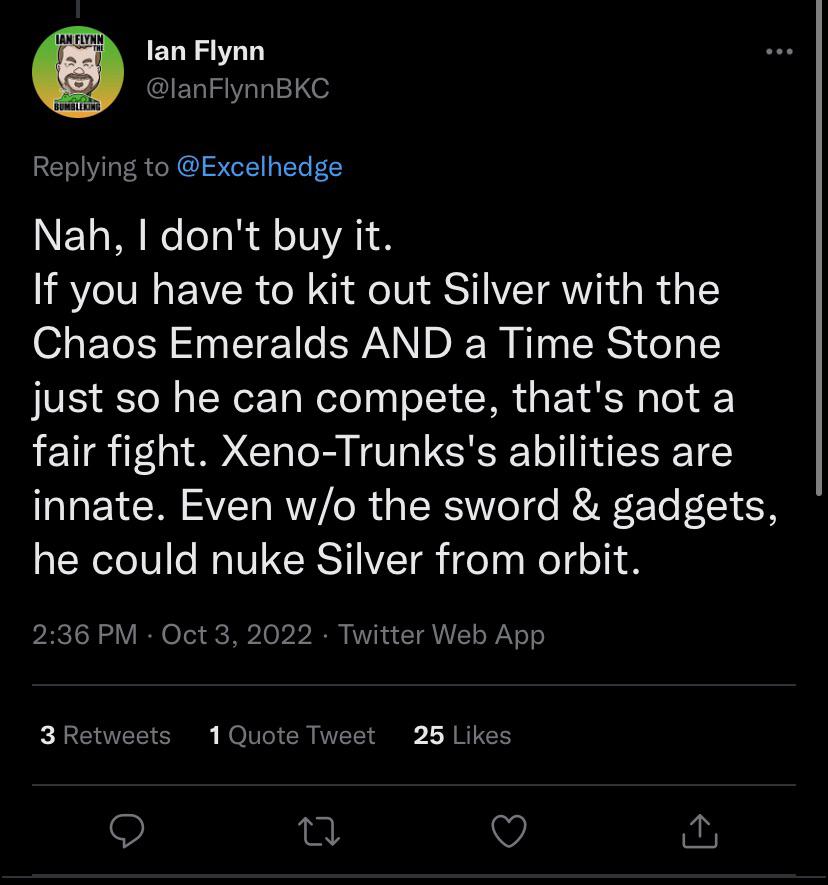Tap the share upload arrow icon

click(699, 829)
